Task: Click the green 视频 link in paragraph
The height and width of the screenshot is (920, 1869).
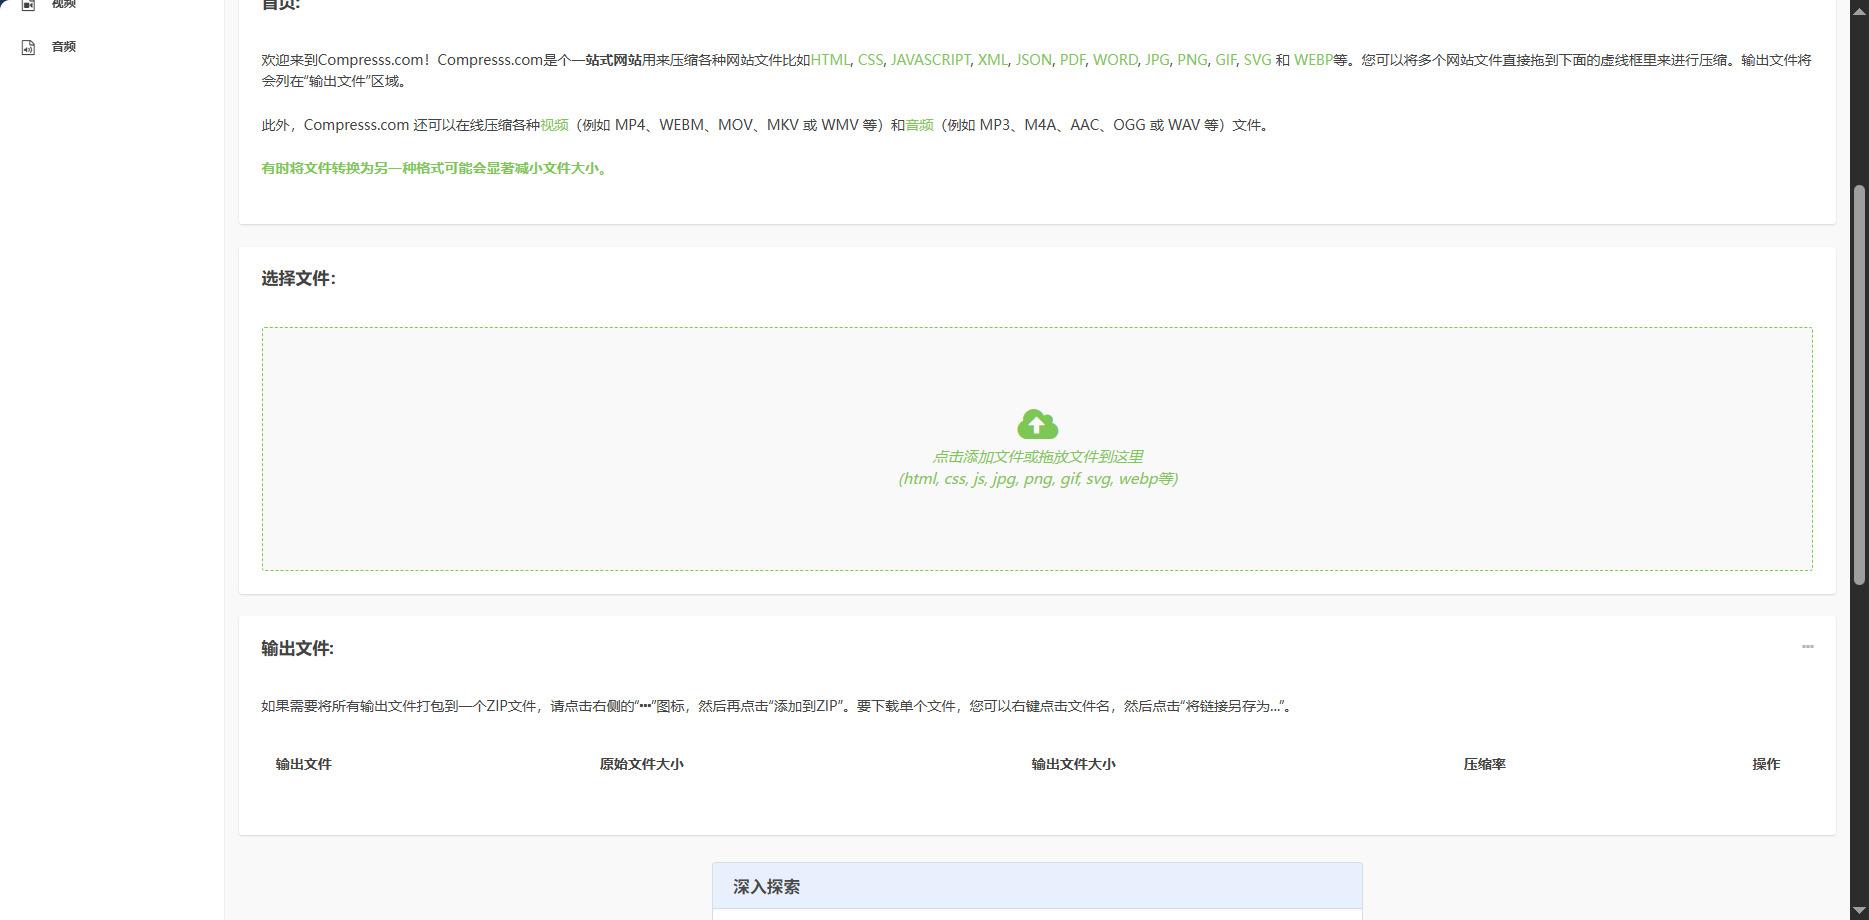Action: [554, 125]
